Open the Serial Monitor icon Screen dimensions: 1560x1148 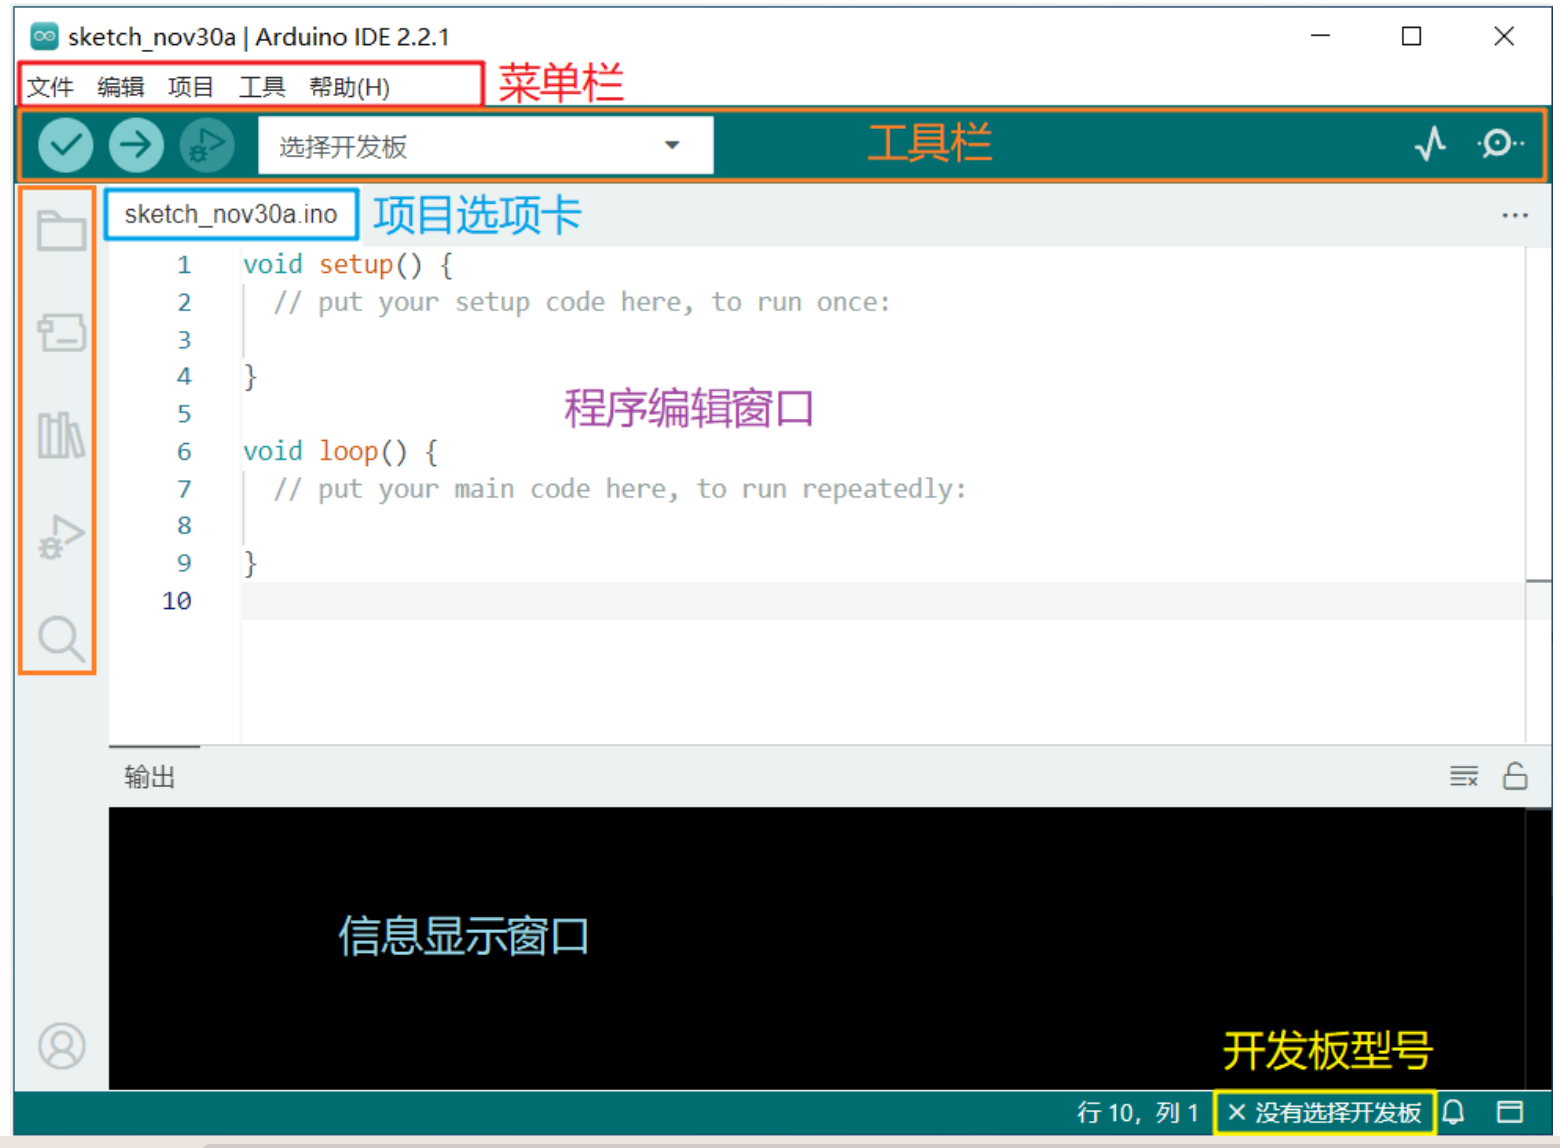click(1499, 144)
